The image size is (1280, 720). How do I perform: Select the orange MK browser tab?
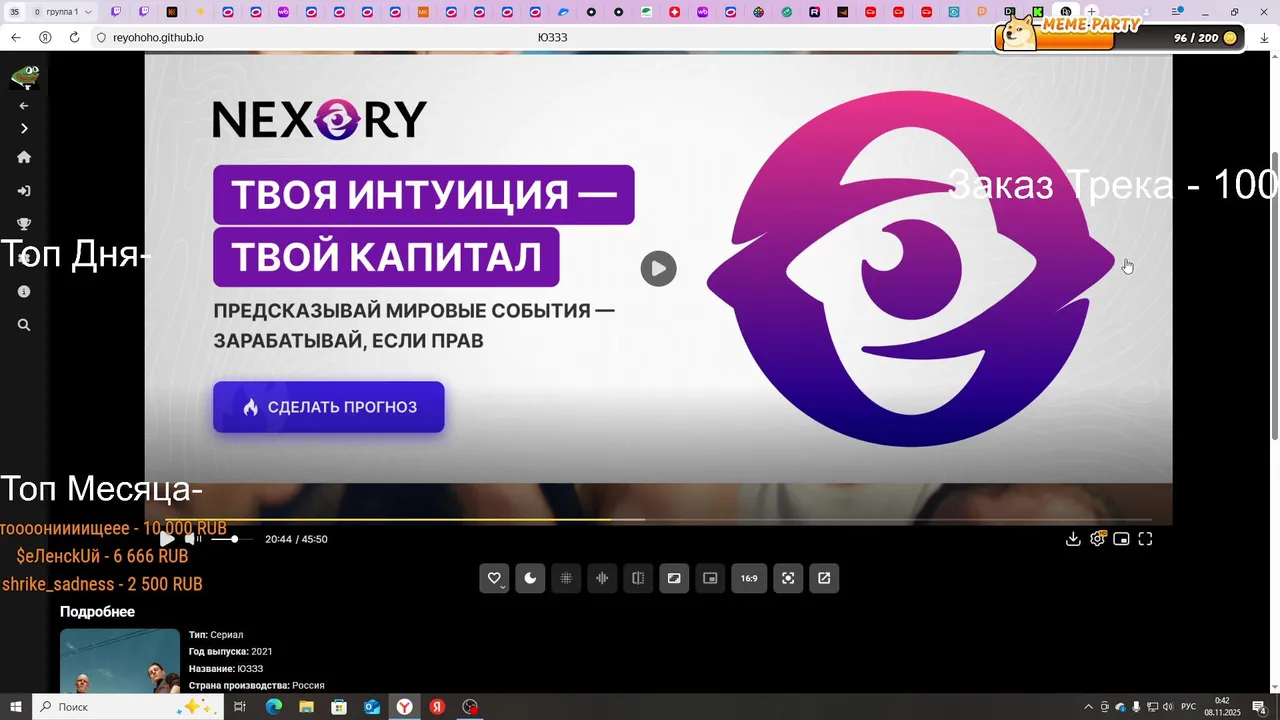pyautogui.click(x=423, y=12)
